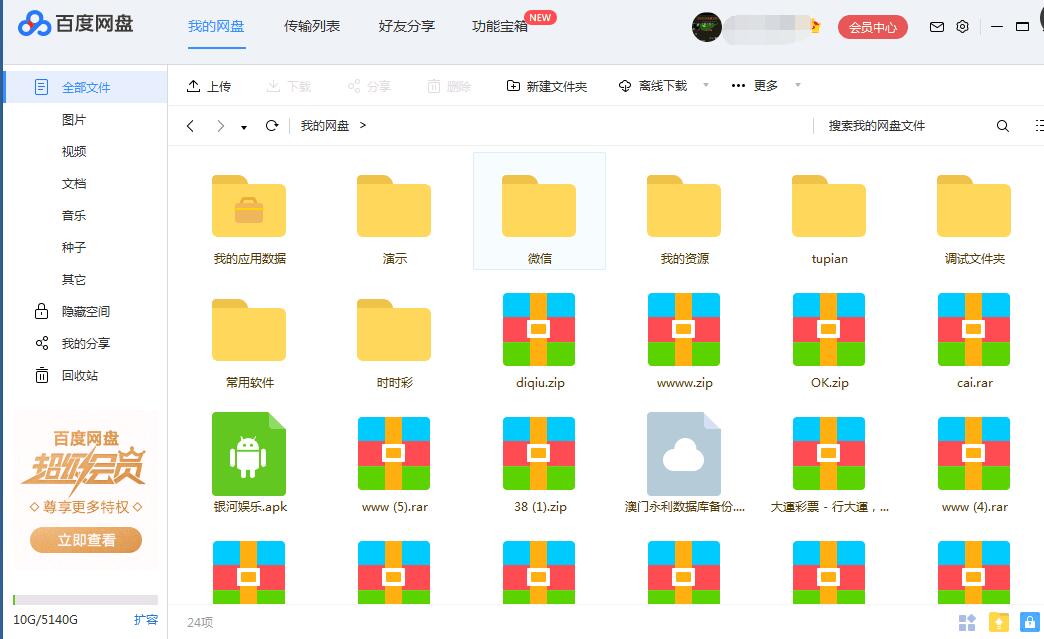Open the 时时彩 folder
Screen dimensions: 1044x639
click(394, 330)
